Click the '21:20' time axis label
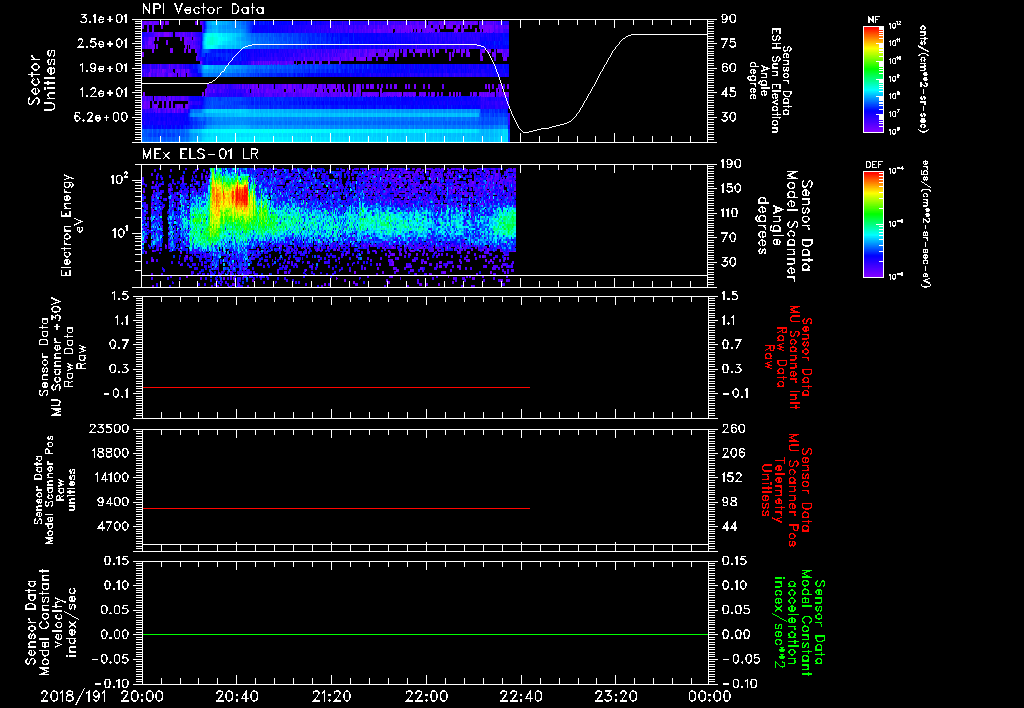 coord(331,696)
